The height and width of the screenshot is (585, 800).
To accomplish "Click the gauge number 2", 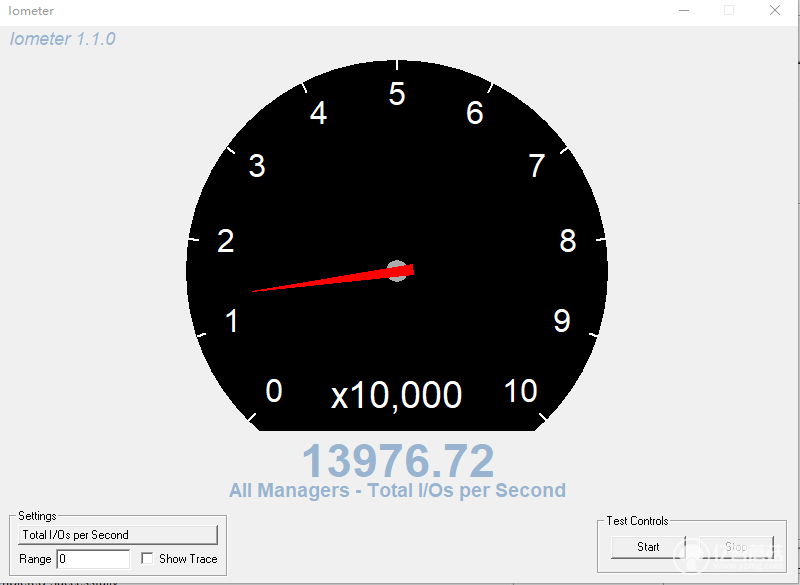I will tap(226, 241).
